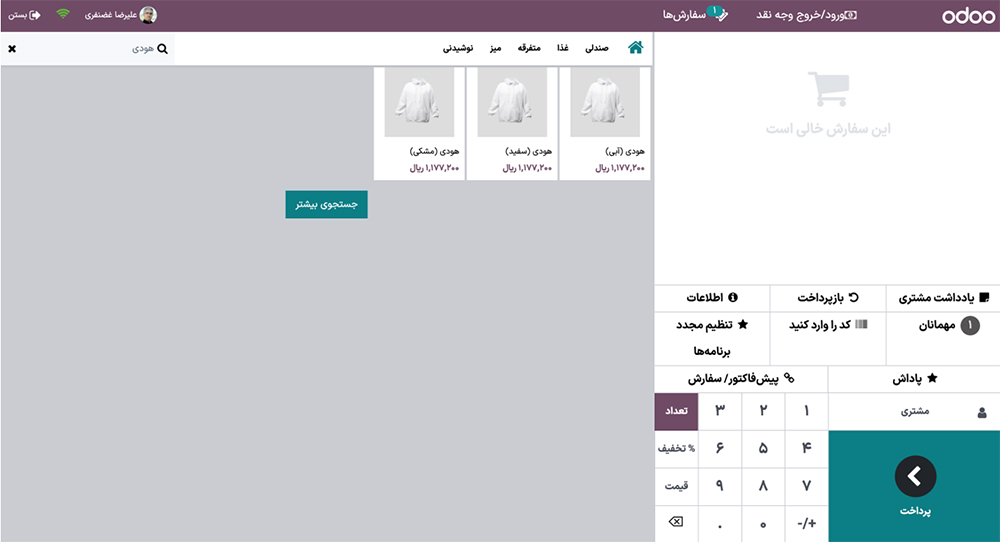
Task: Select the نوشیدنی category tab
Action: (459, 48)
